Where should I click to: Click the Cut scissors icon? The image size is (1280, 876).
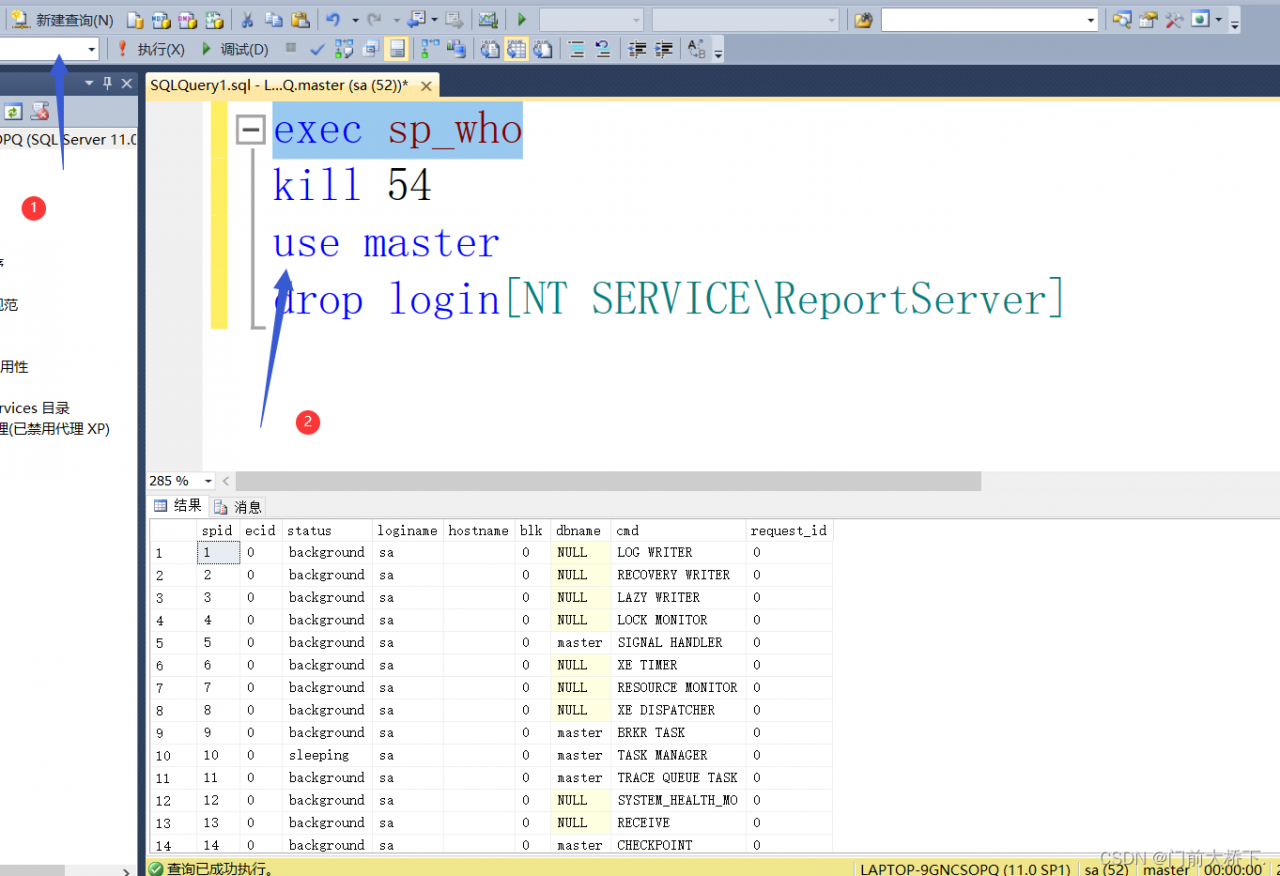click(x=247, y=20)
